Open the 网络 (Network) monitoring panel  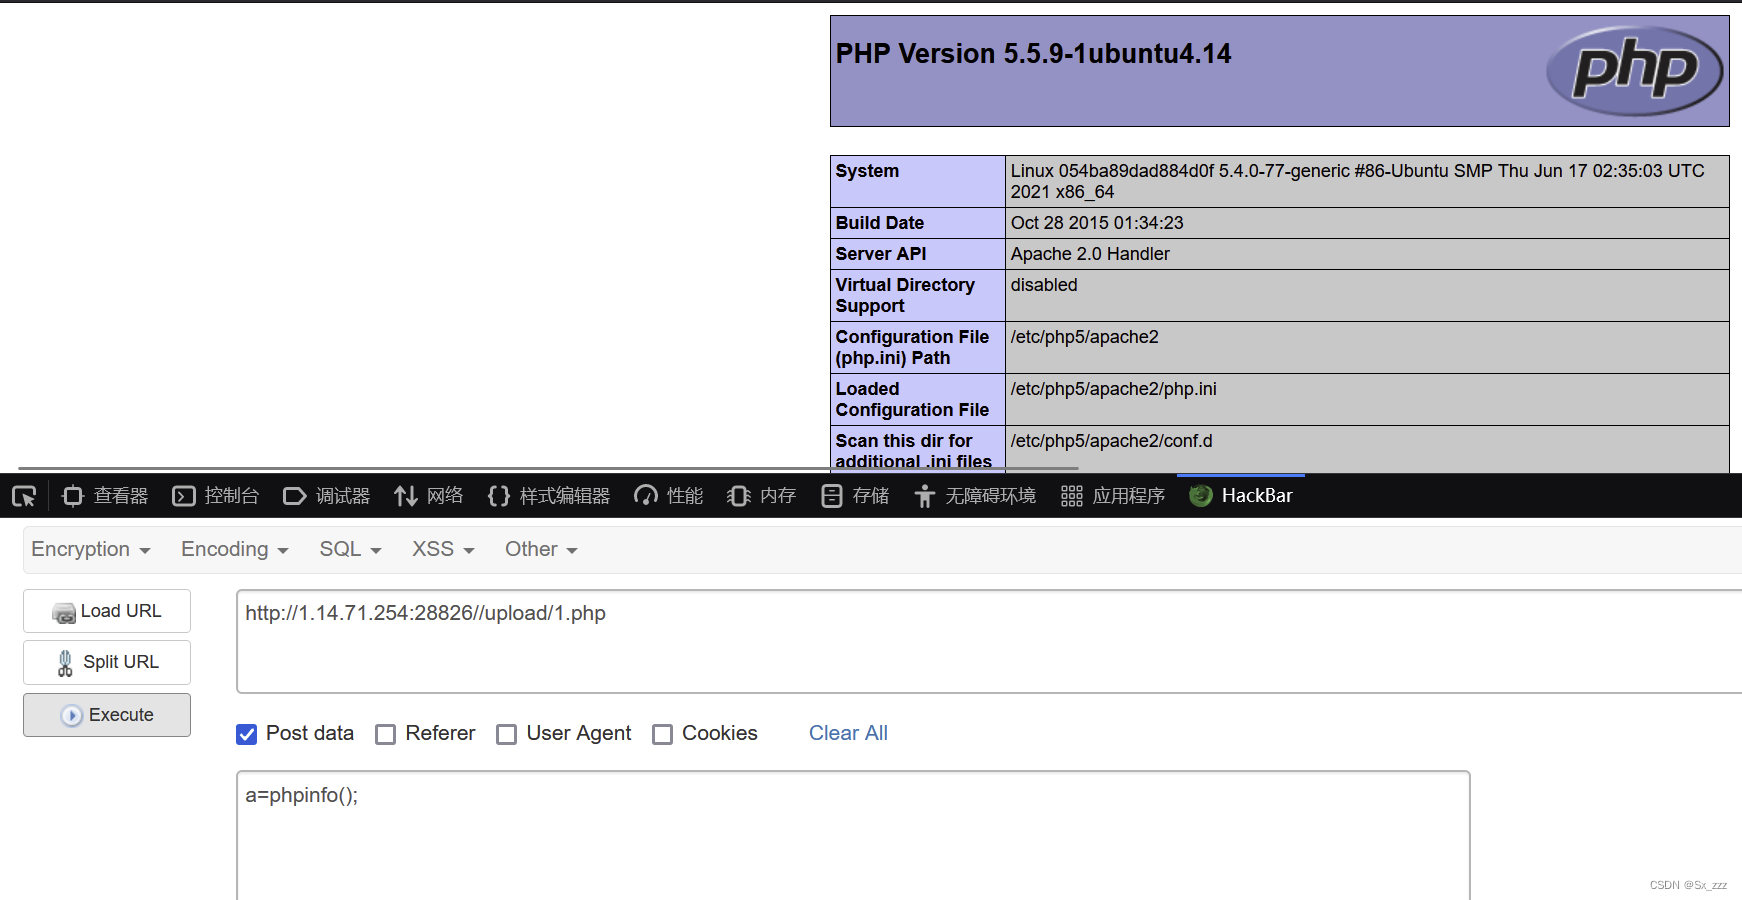[429, 495]
